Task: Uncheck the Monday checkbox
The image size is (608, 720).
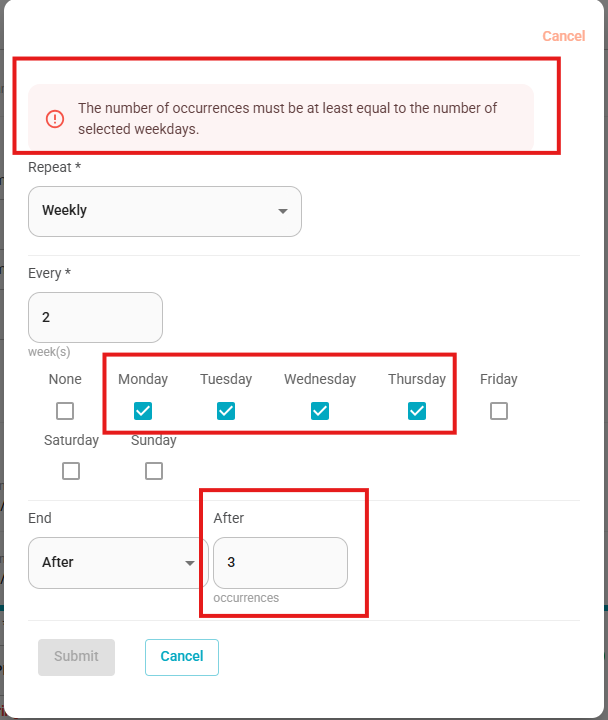Action: (143, 411)
